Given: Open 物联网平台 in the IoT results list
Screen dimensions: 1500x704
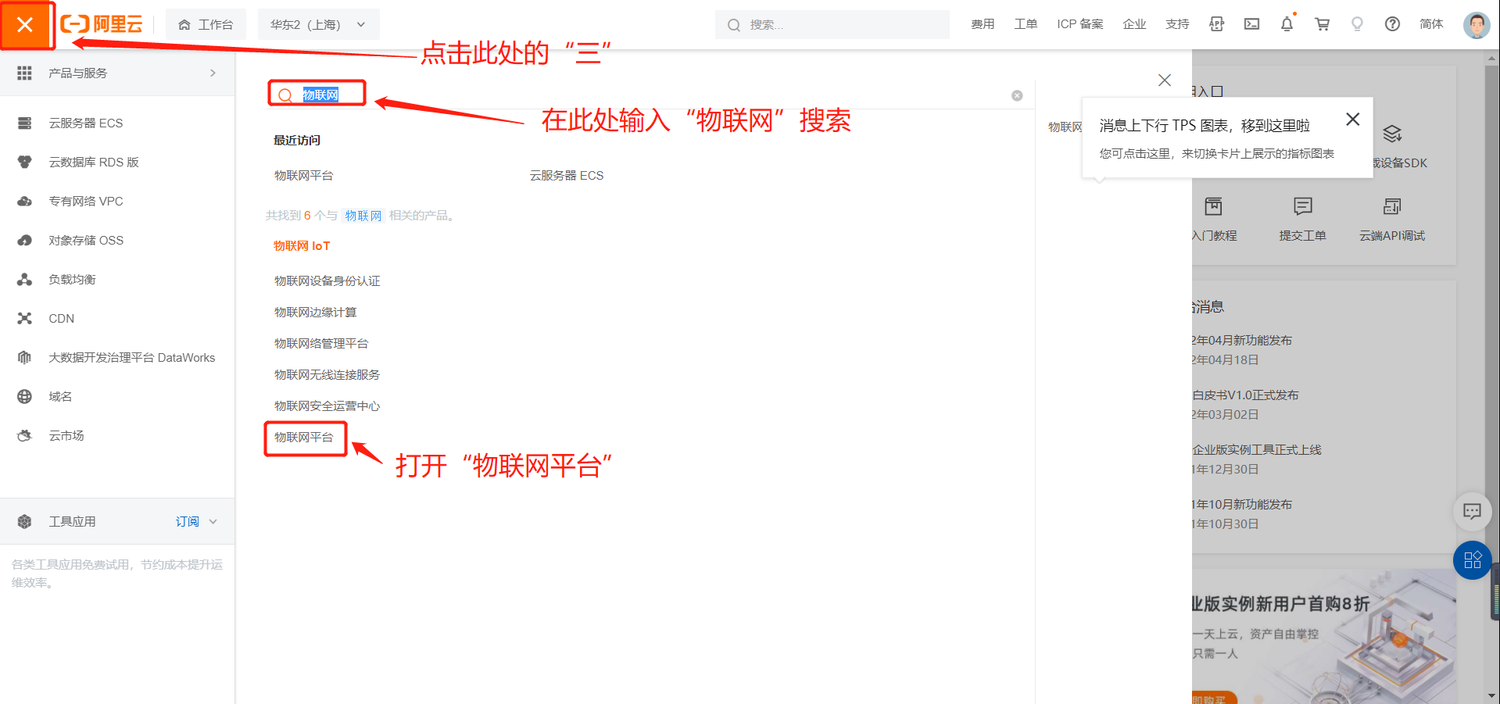Looking at the screenshot, I should [304, 437].
